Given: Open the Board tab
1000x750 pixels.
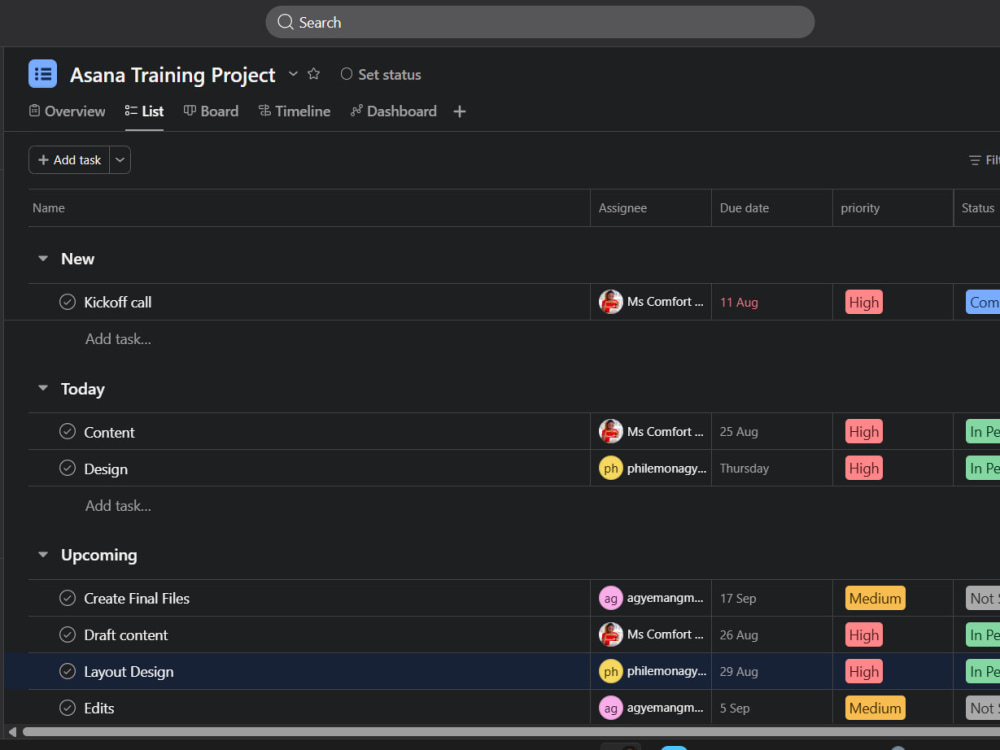Looking at the screenshot, I should (x=211, y=111).
